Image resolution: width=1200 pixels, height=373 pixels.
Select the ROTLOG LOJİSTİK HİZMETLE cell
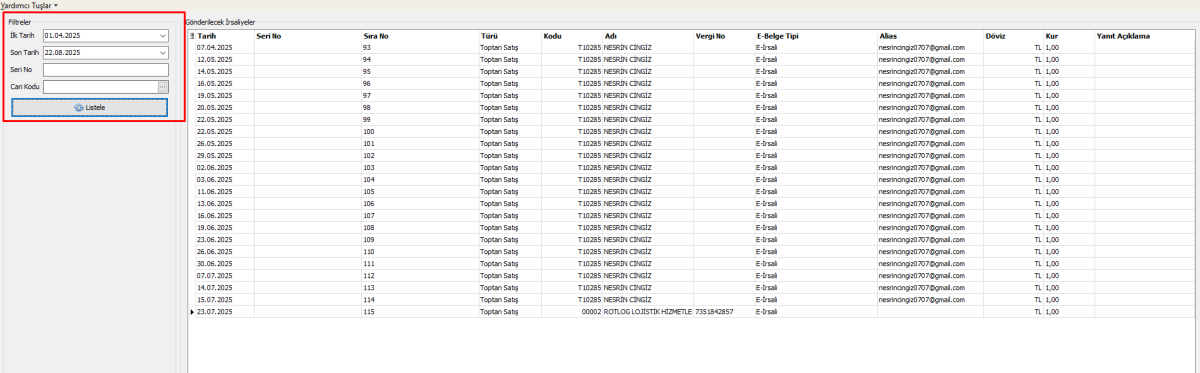pyautogui.click(x=648, y=312)
